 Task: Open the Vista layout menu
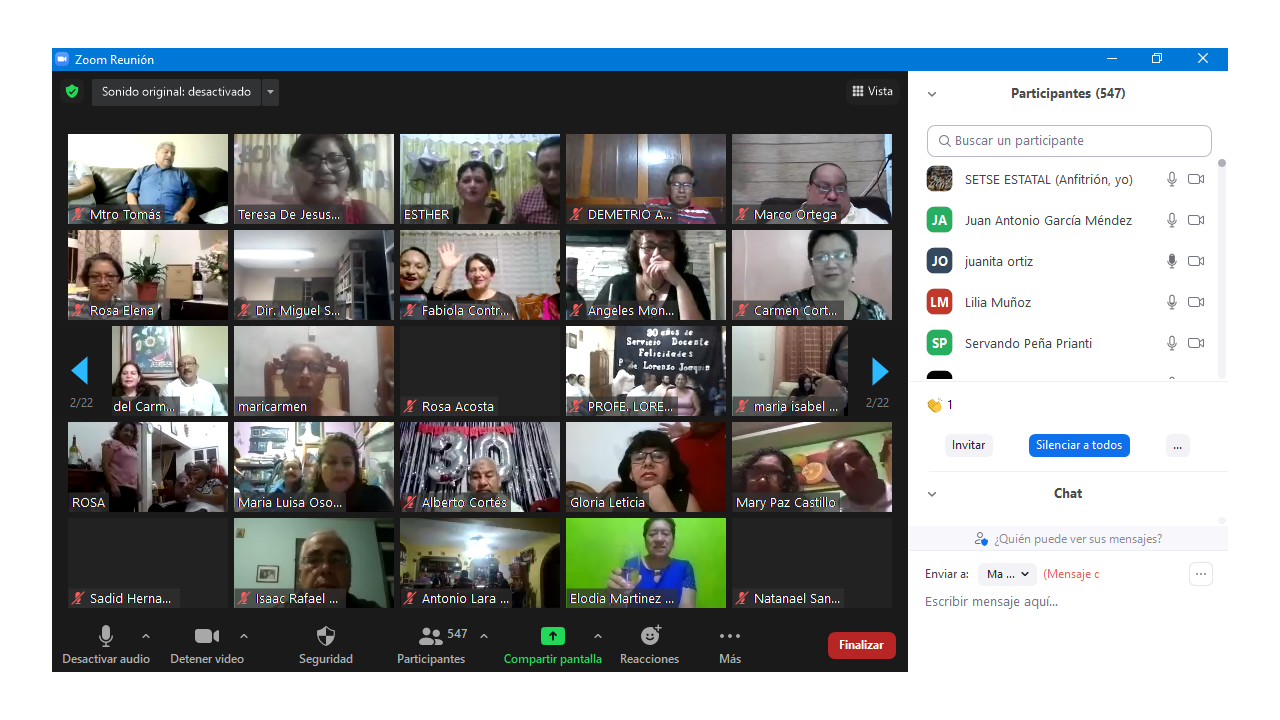click(x=873, y=91)
